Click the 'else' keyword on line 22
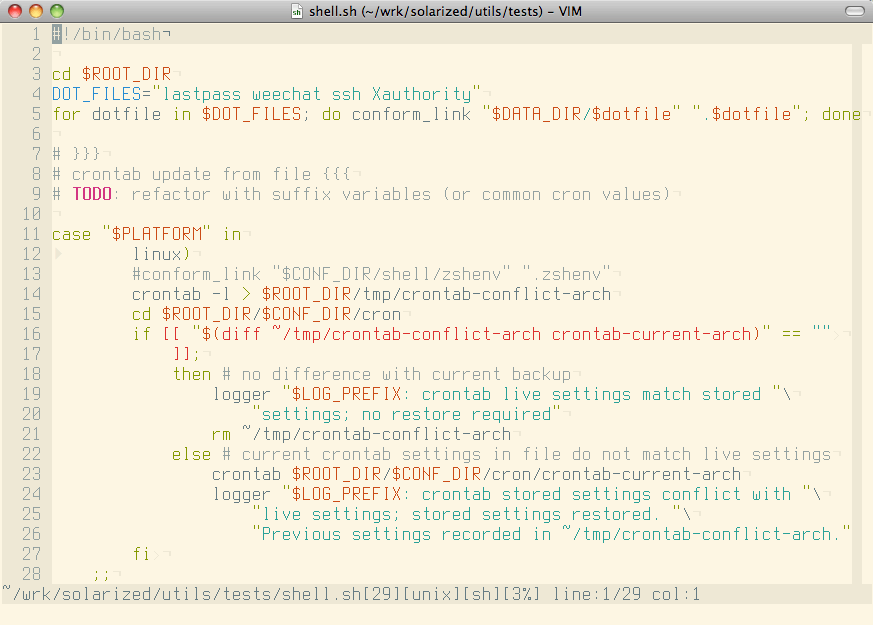Screen dimensions: 873x625 [x=191, y=454]
